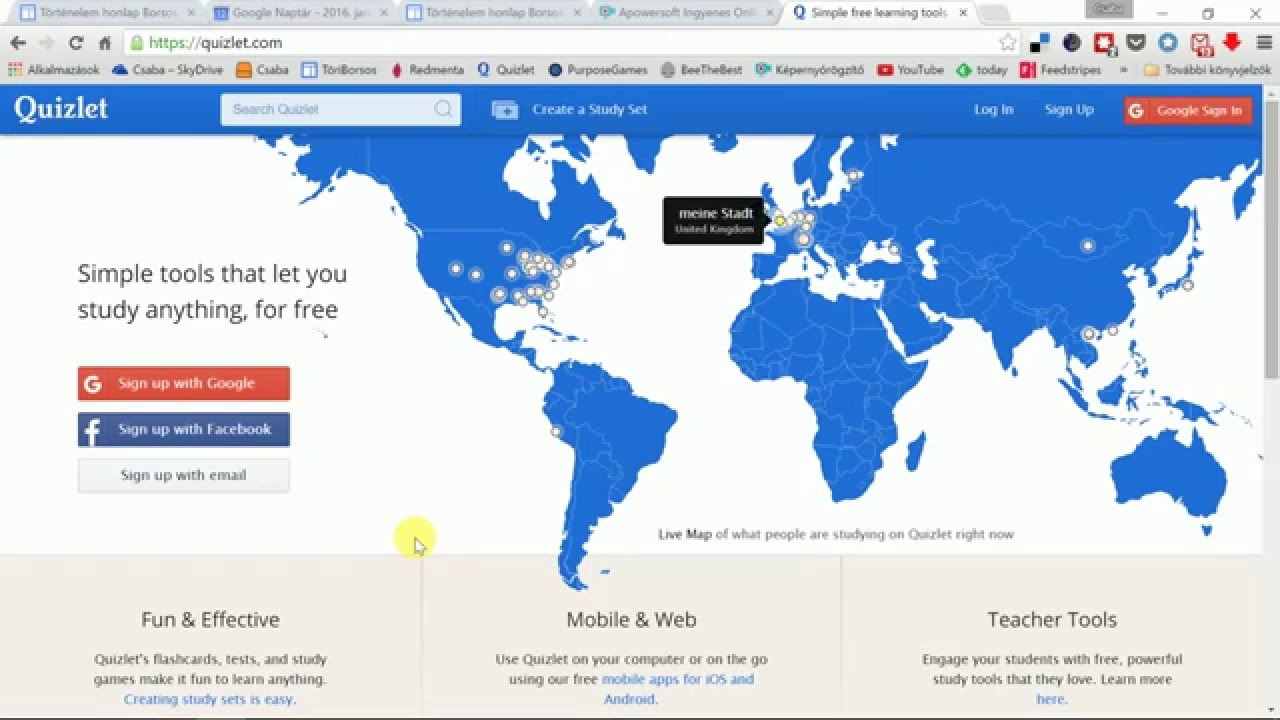Reload the page with the refresh icon
1280x720 pixels.
(x=75, y=43)
